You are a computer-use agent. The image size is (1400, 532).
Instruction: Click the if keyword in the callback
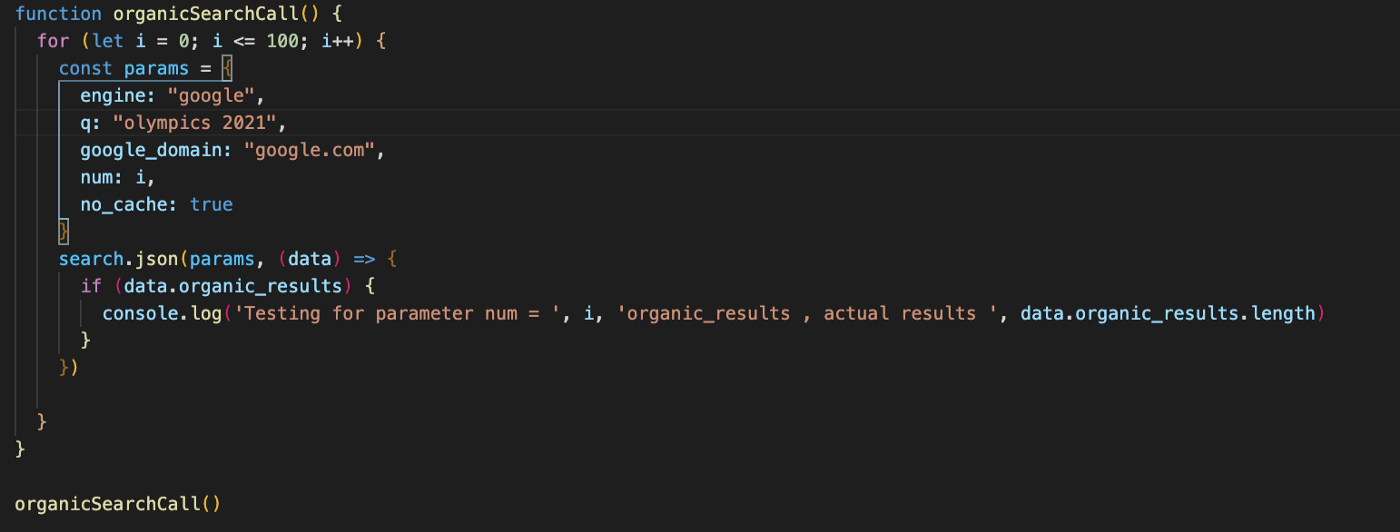pyautogui.click(x=91, y=286)
